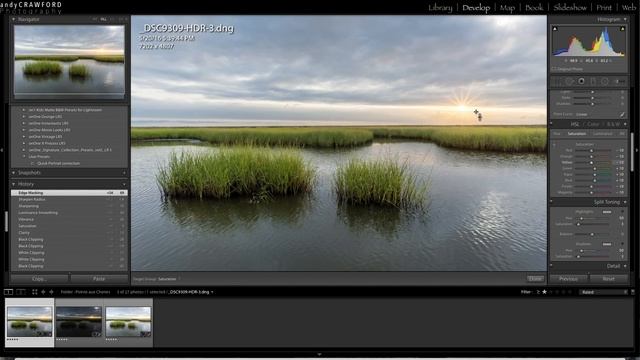This screenshot has height=360, width=640.
Task: Expand the Detail panel triangle
Action: tap(625, 266)
